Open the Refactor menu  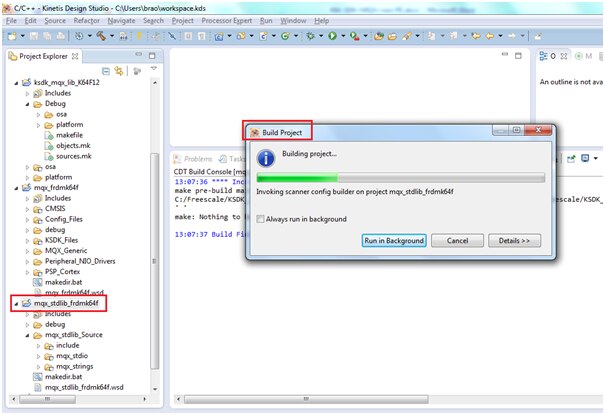pos(86,21)
